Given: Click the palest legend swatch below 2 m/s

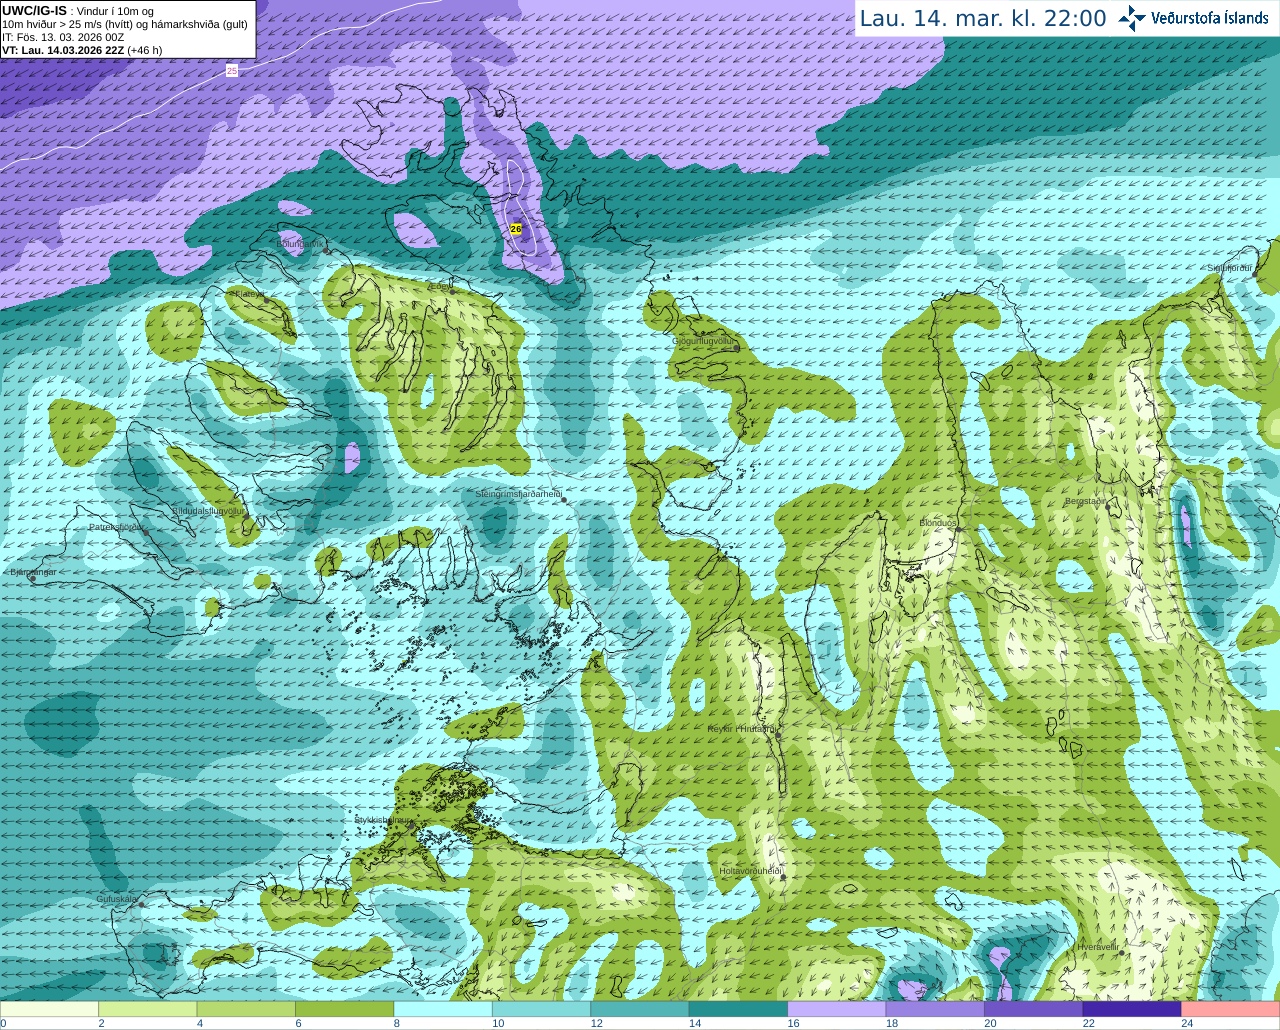Looking at the screenshot, I should click(49, 1009).
